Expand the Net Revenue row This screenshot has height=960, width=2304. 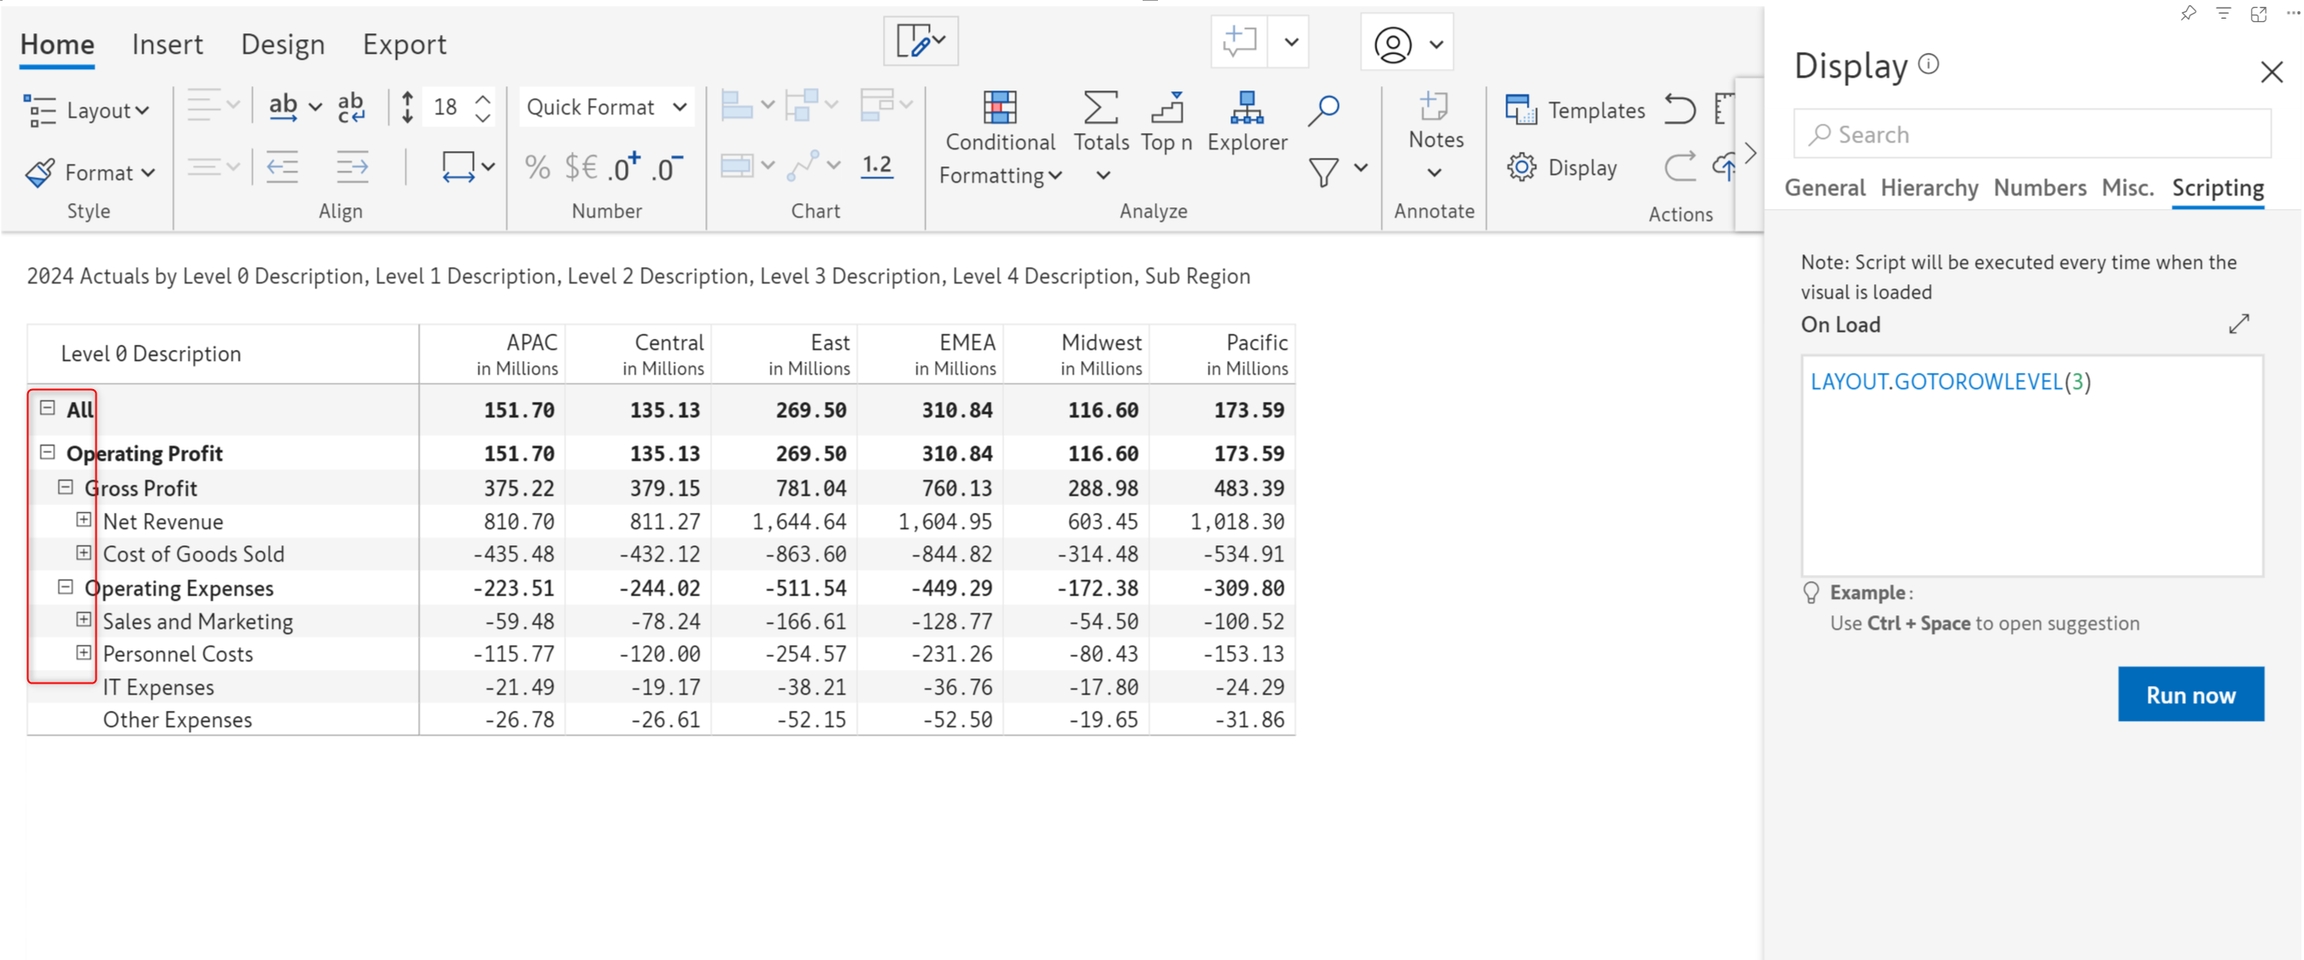point(84,520)
